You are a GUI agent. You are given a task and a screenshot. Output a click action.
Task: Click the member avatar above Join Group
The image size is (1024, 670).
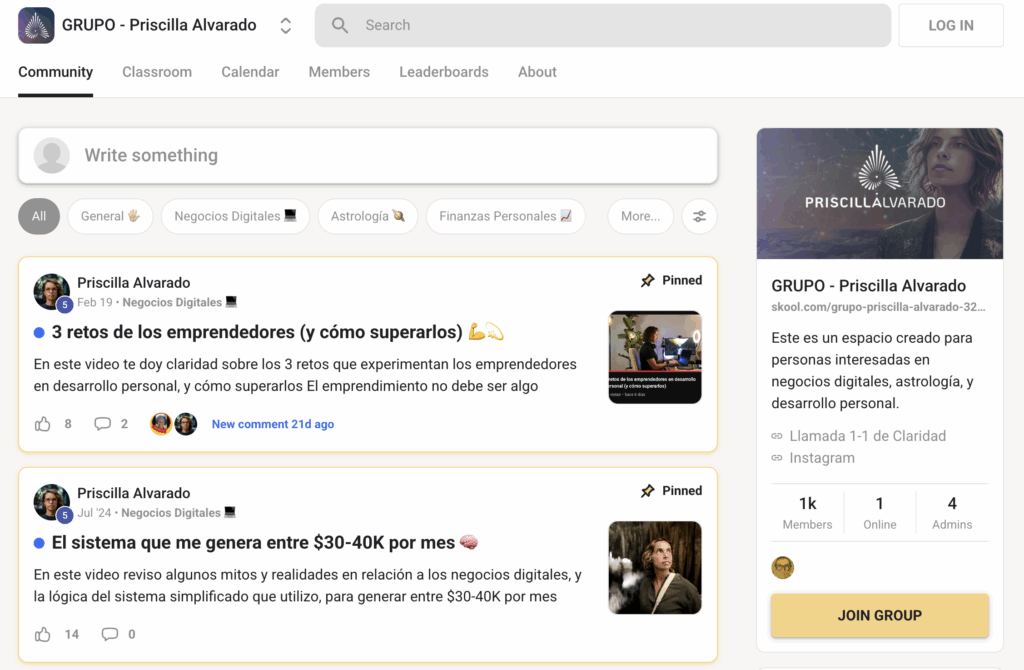coord(782,567)
